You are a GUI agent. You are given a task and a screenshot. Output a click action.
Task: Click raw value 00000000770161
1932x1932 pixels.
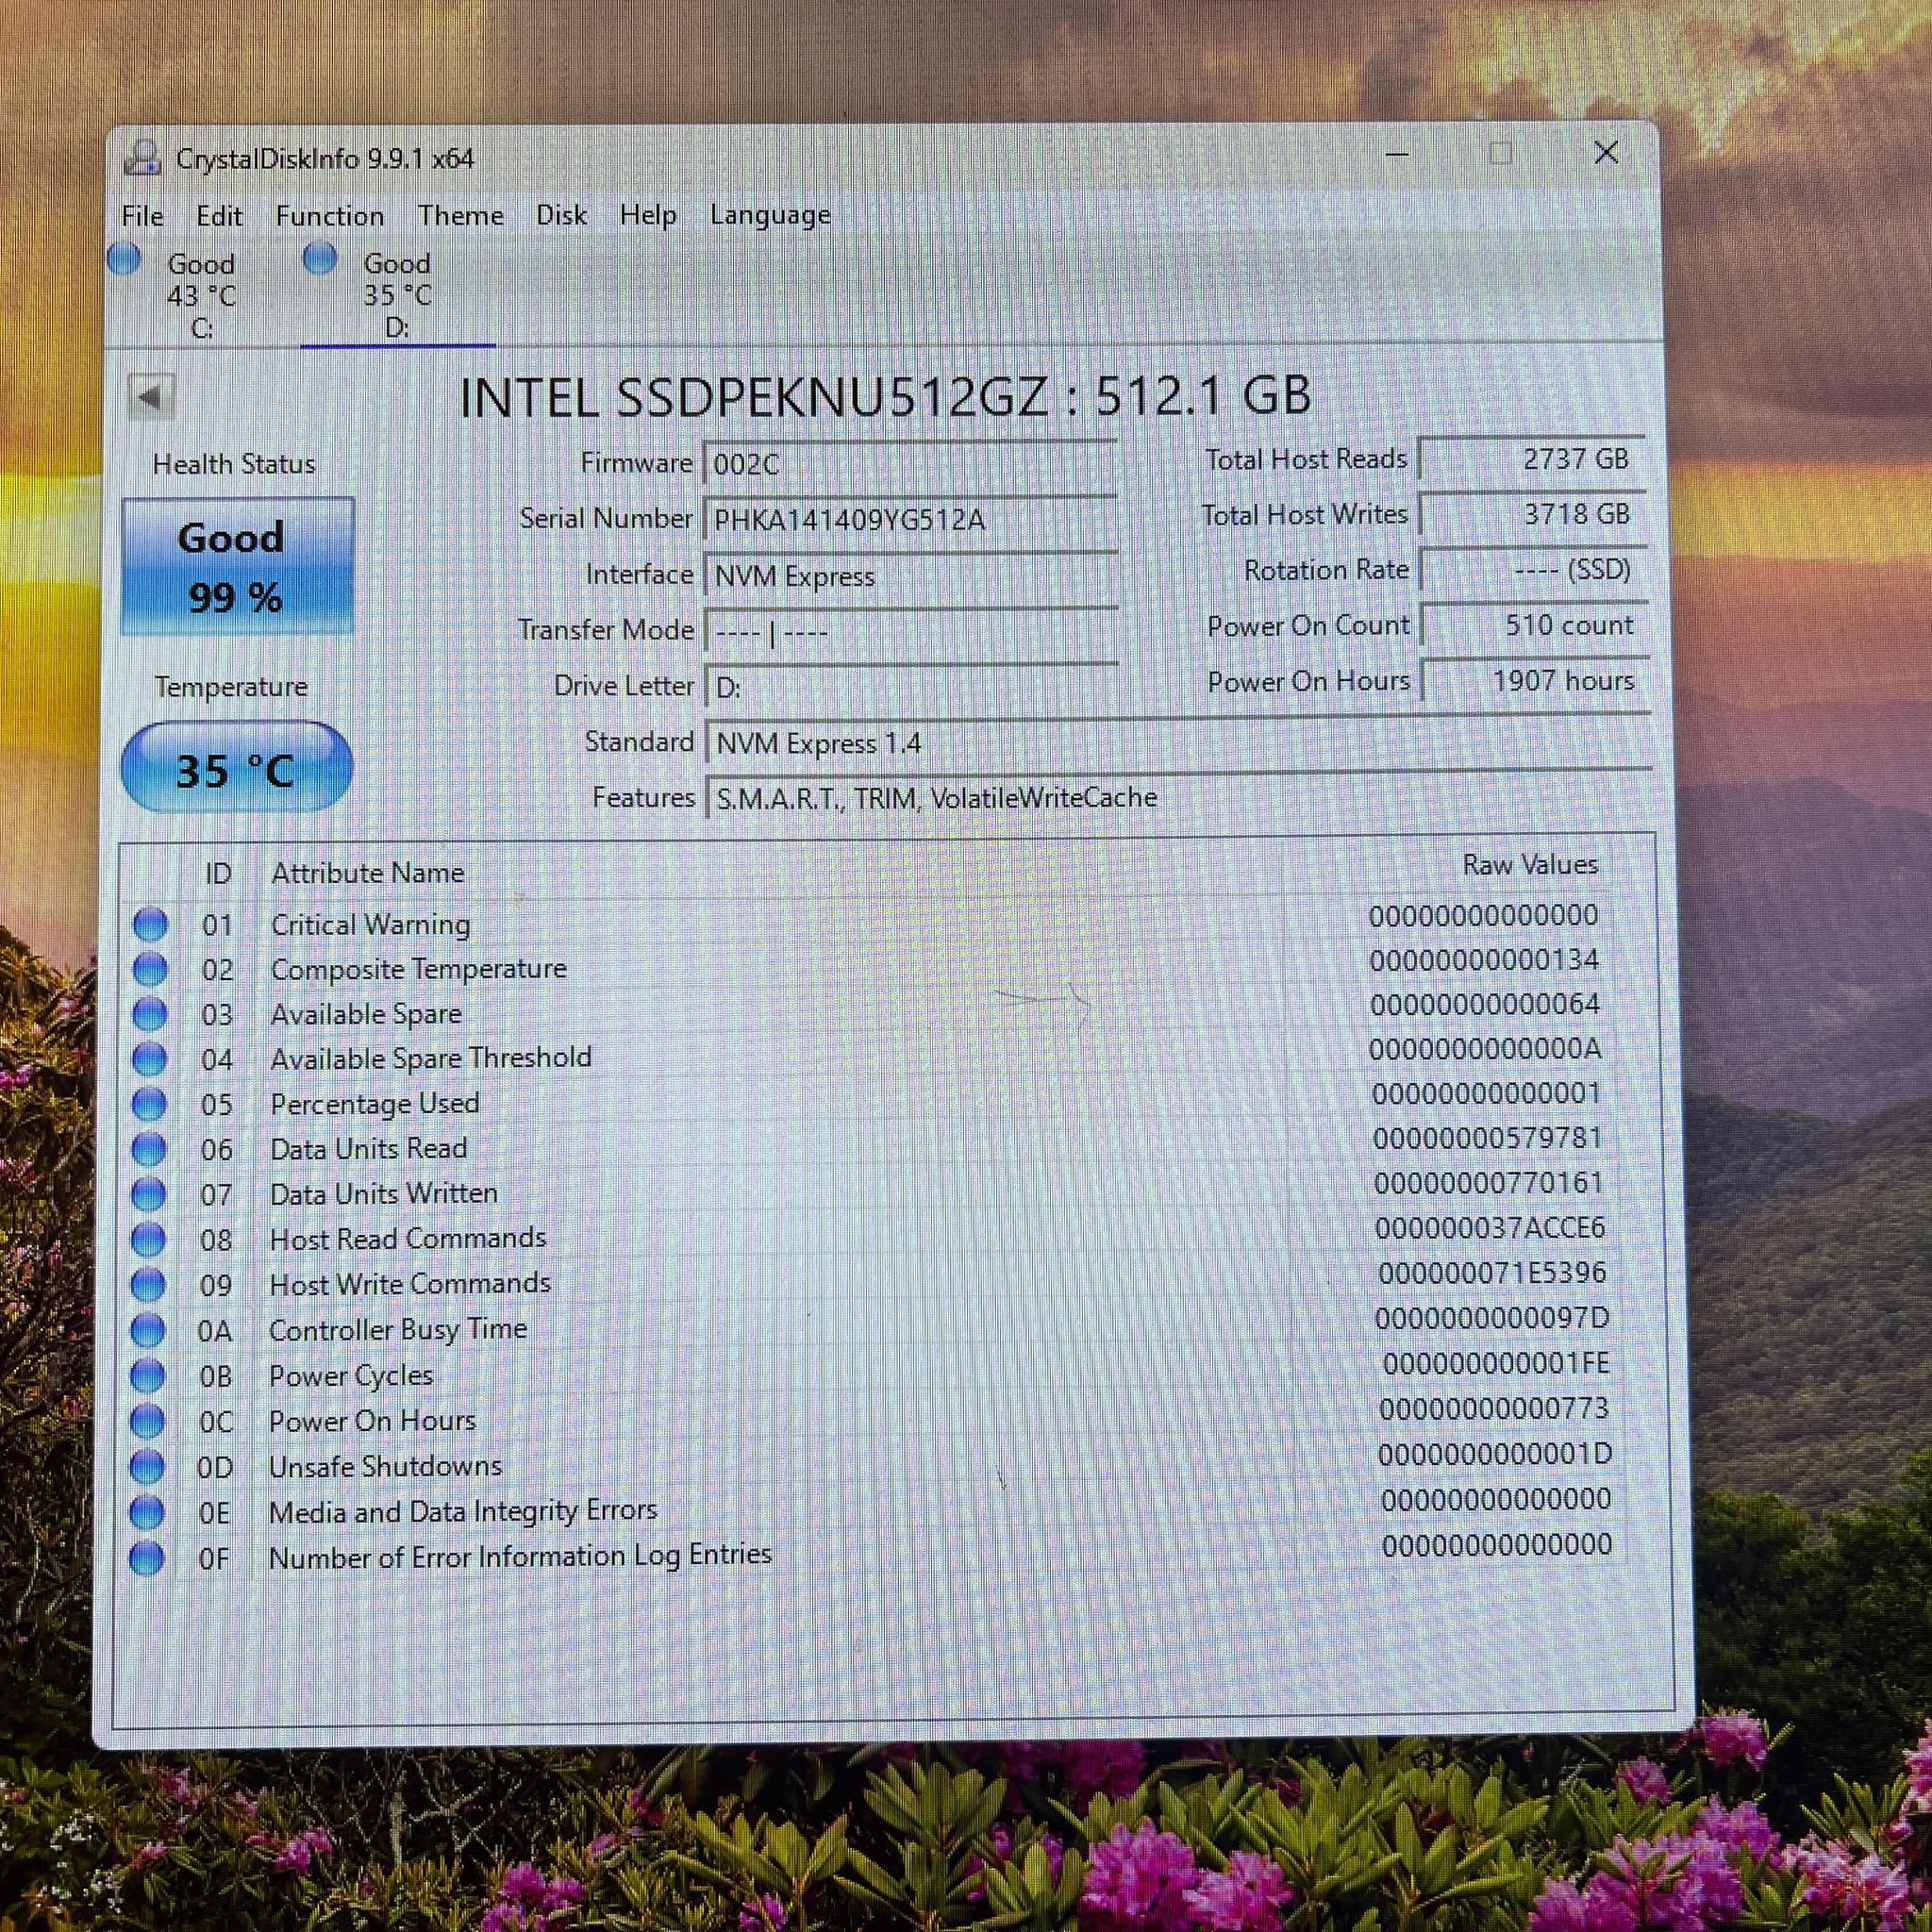tap(1489, 1183)
